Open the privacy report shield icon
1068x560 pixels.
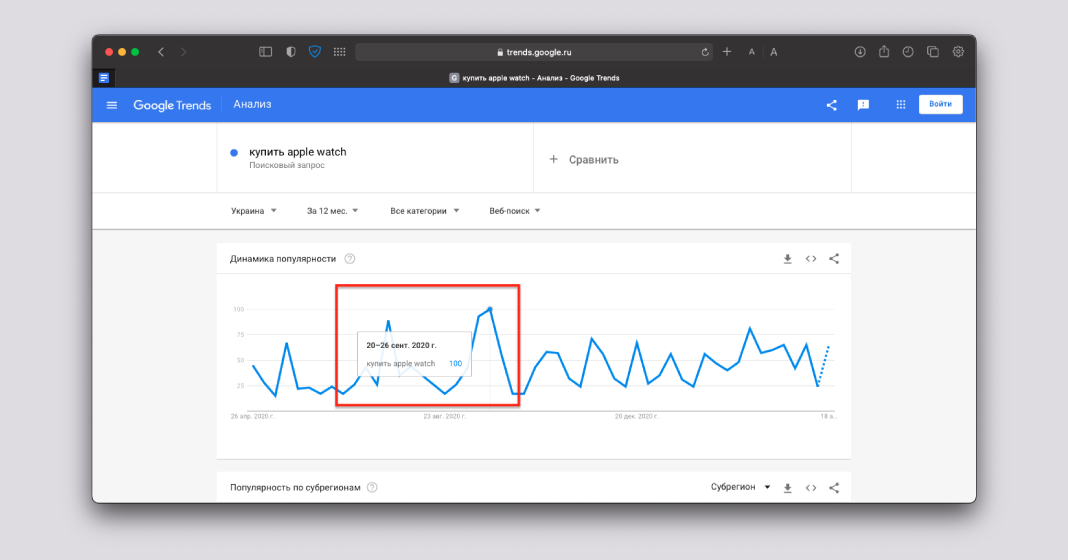coord(291,52)
